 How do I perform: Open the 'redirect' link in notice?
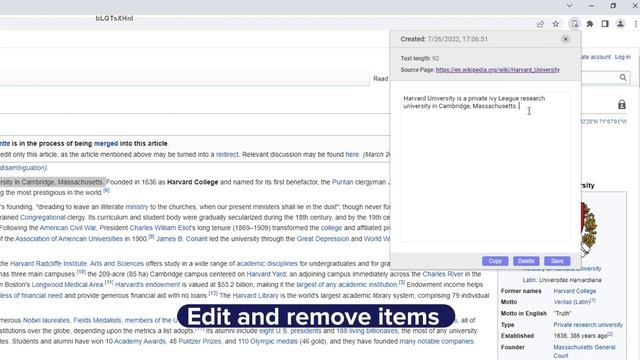point(227,155)
